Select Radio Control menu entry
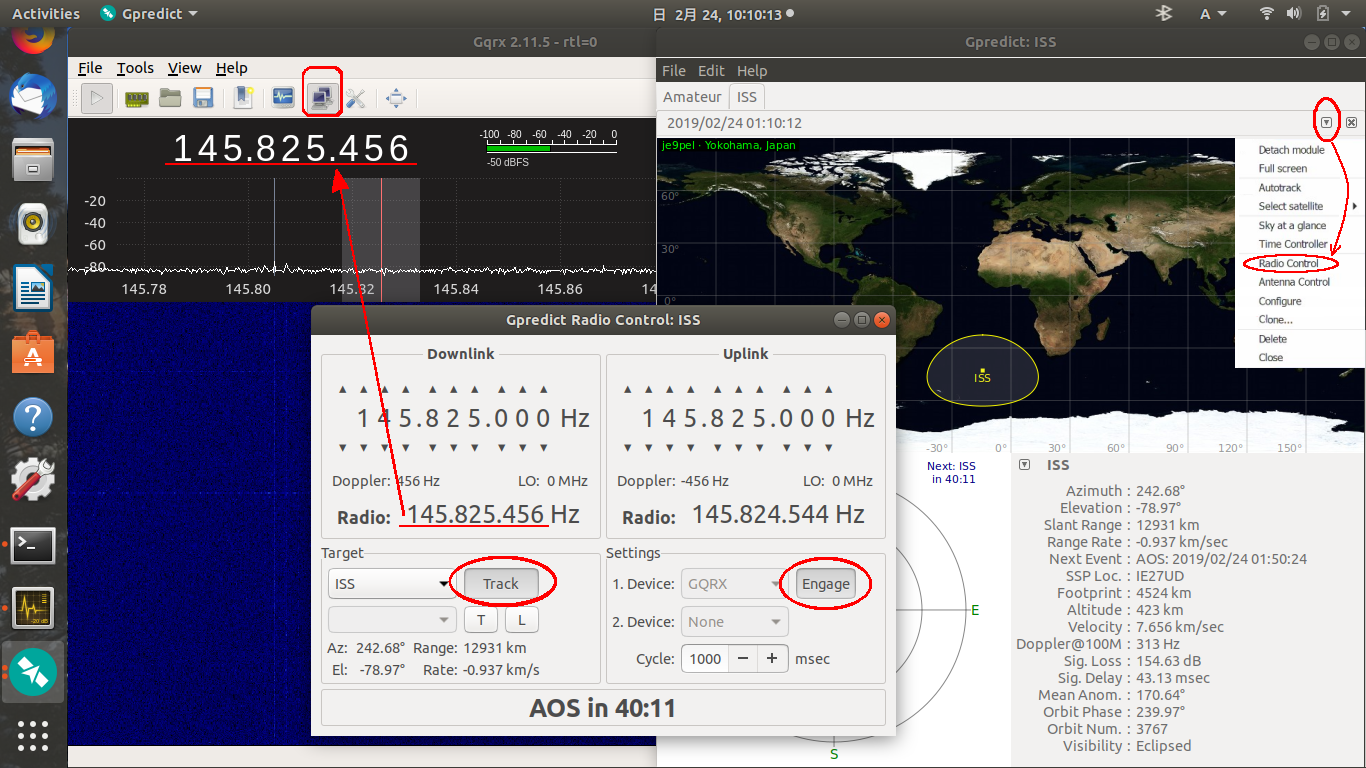The image size is (1366, 768). click(1288, 264)
